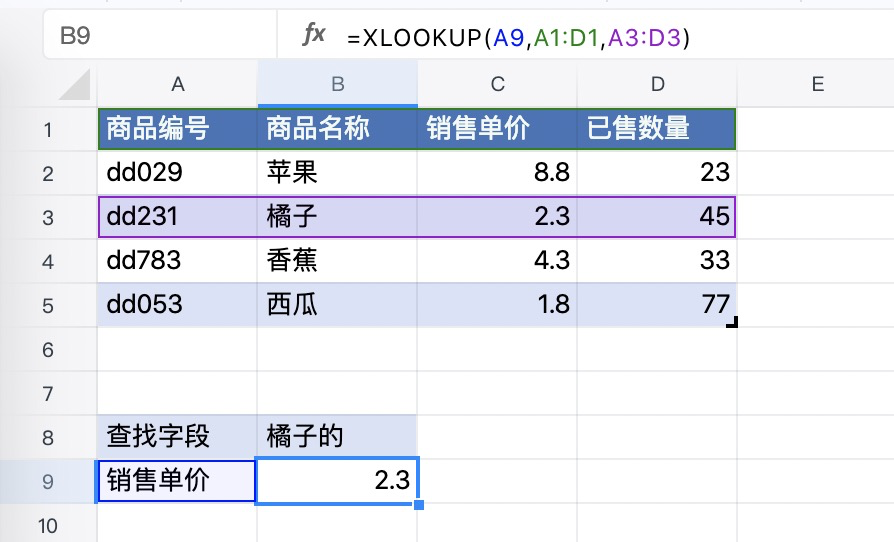Select cell dd783

click(x=177, y=260)
